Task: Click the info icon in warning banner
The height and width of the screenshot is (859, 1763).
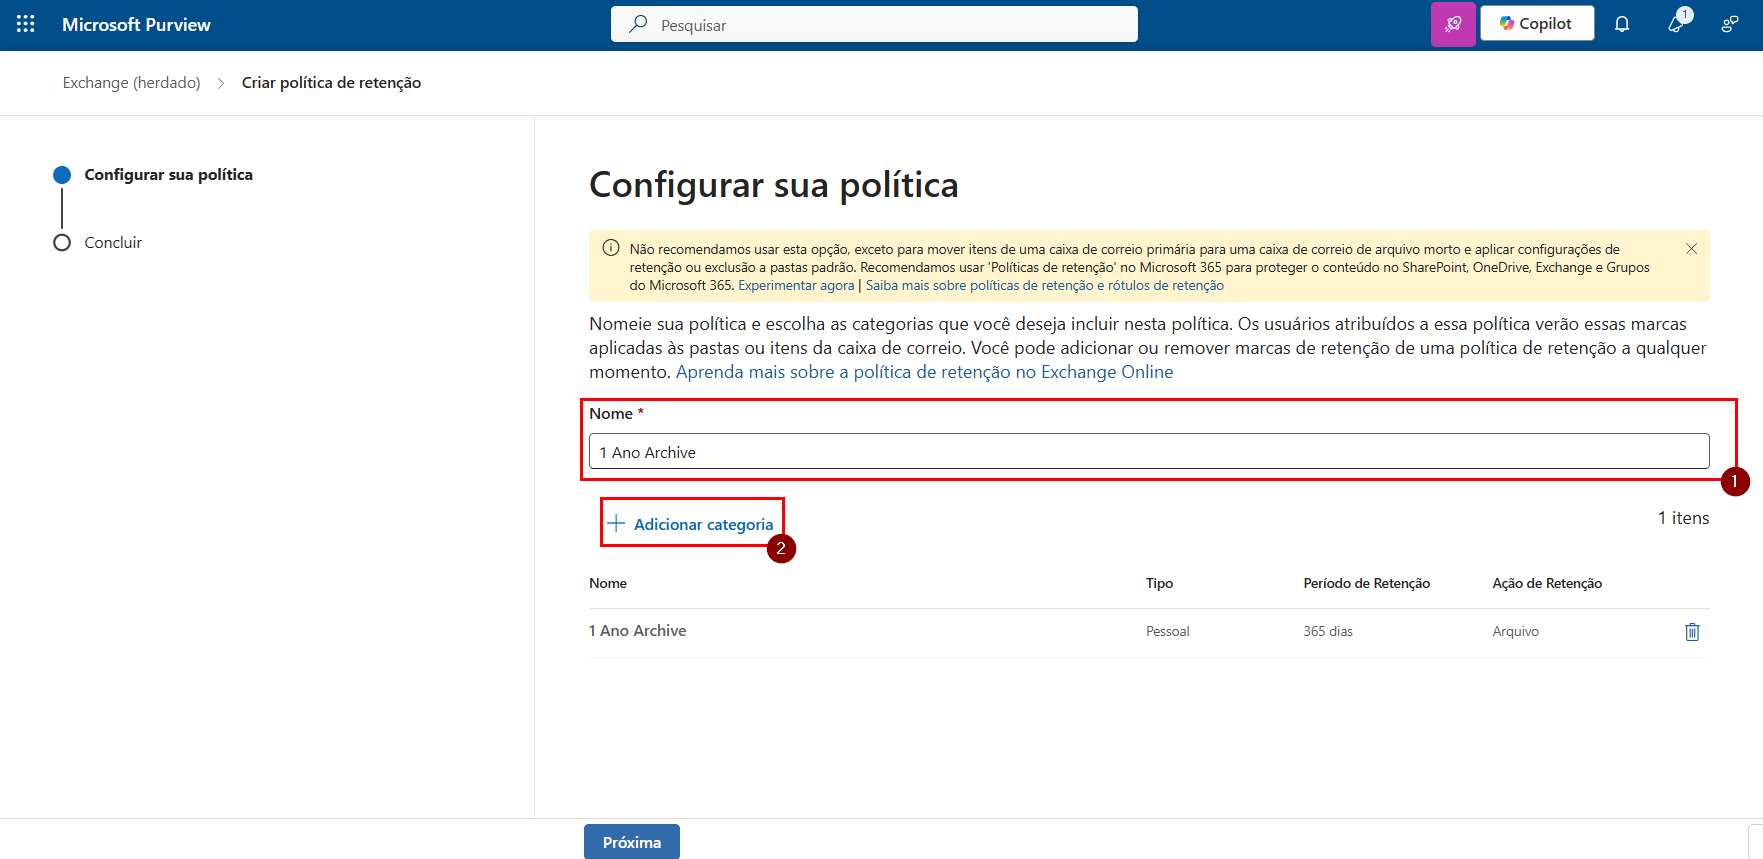Action: point(610,248)
